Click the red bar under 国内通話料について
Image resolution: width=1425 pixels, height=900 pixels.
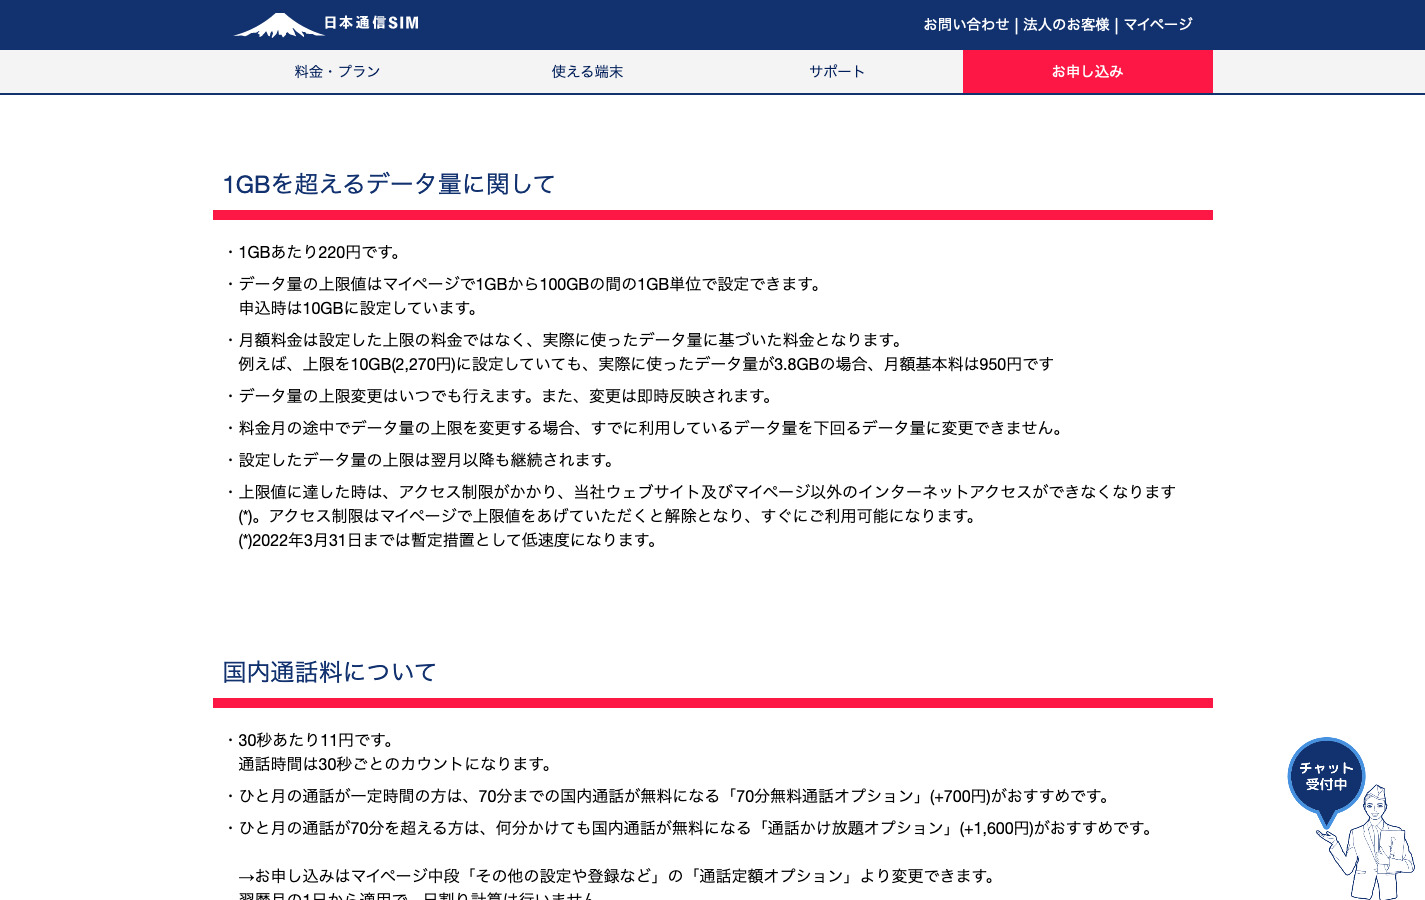click(712, 703)
